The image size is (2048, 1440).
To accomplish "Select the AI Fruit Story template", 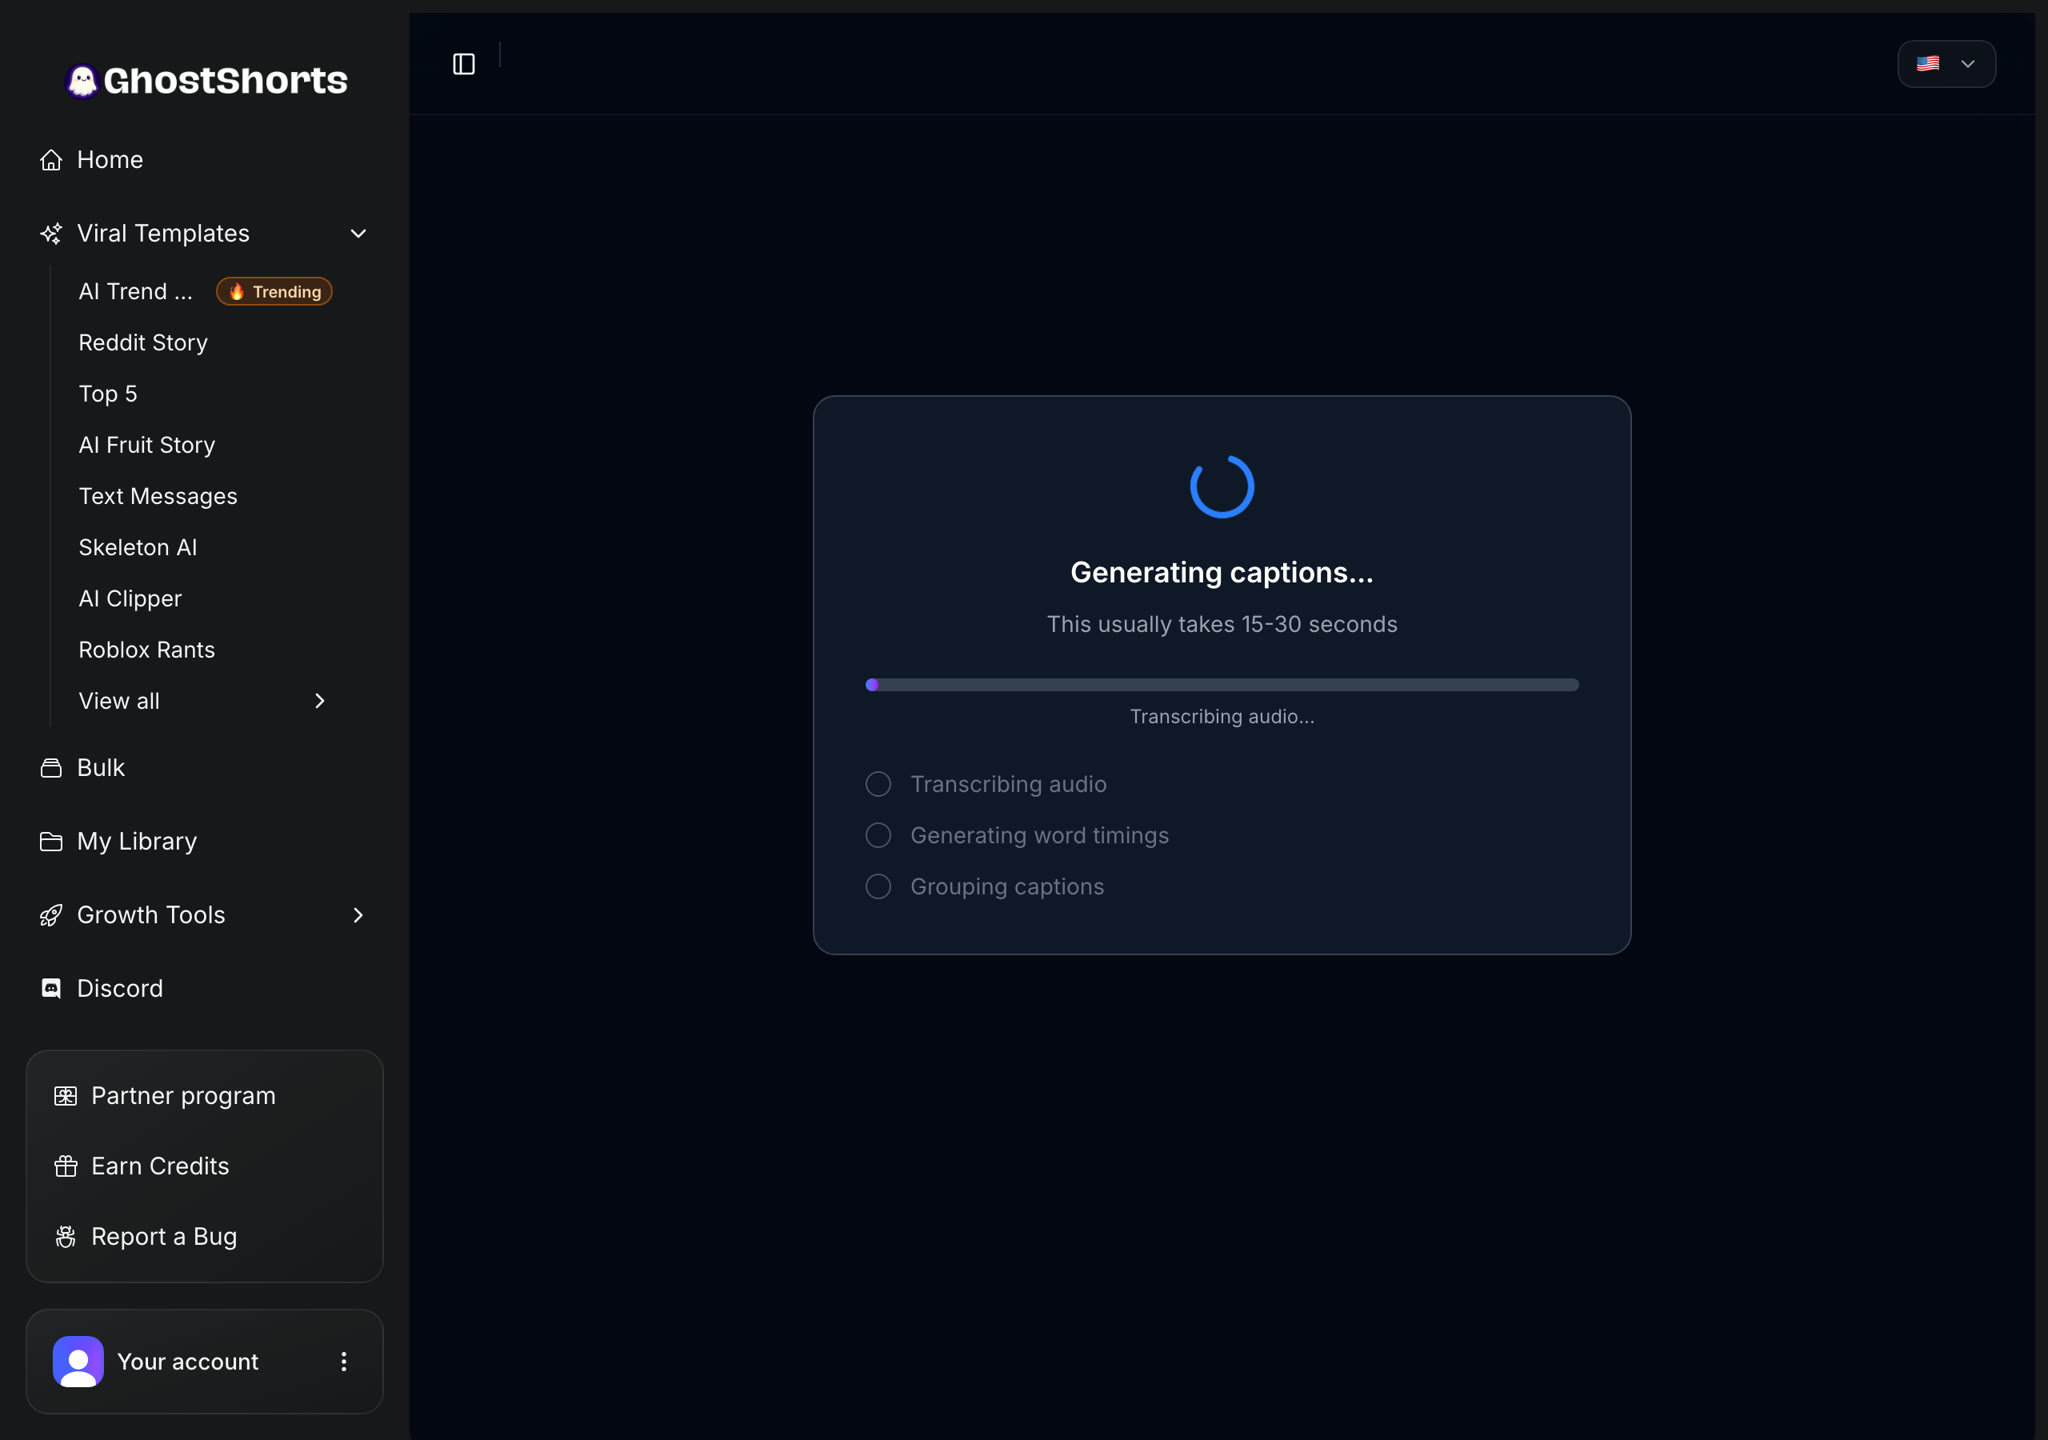I will (x=147, y=445).
